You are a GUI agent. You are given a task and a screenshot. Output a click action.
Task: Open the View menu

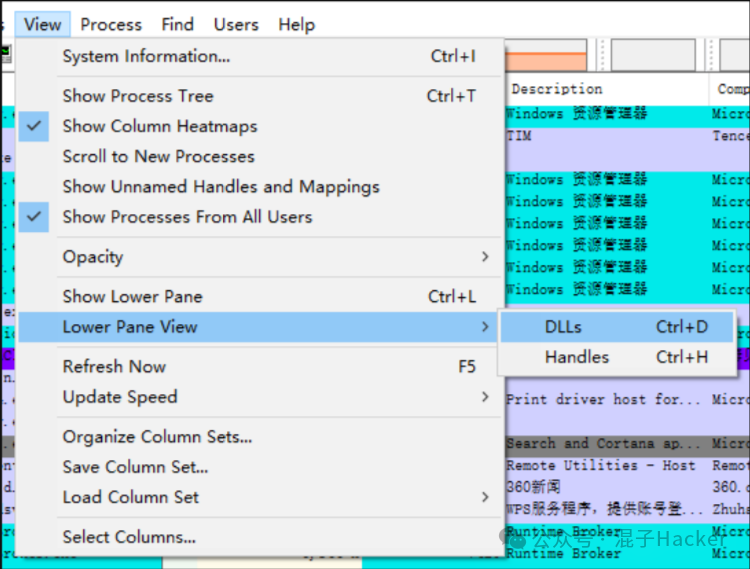(42, 24)
